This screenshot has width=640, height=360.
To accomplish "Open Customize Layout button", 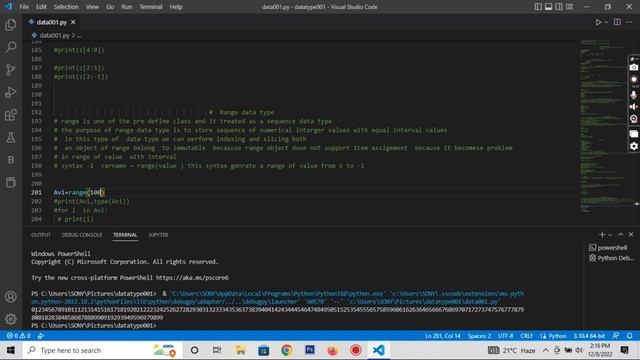I will point(569,7).
